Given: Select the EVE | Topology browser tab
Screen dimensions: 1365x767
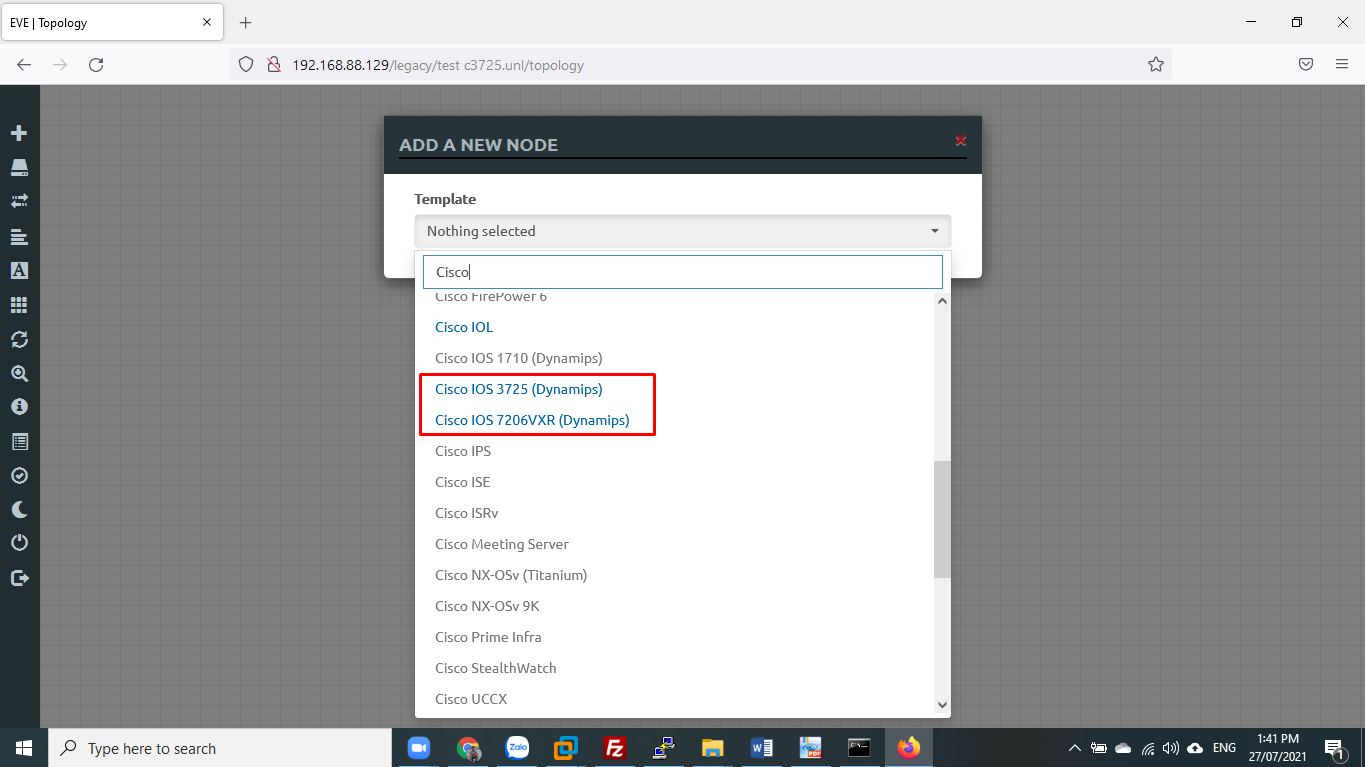Looking at the screenshot, I should coord(112,22).
